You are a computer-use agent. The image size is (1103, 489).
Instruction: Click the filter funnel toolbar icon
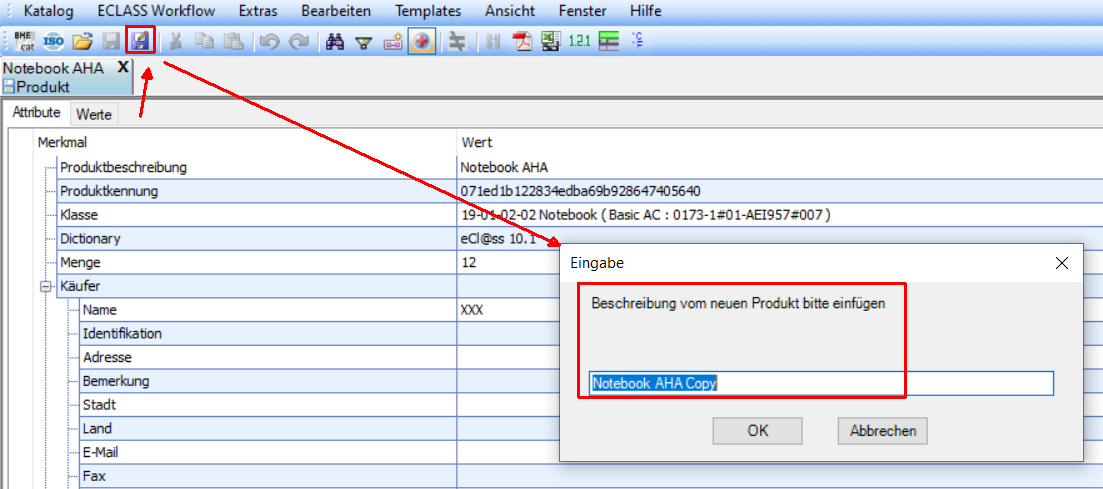pos(364,41)
